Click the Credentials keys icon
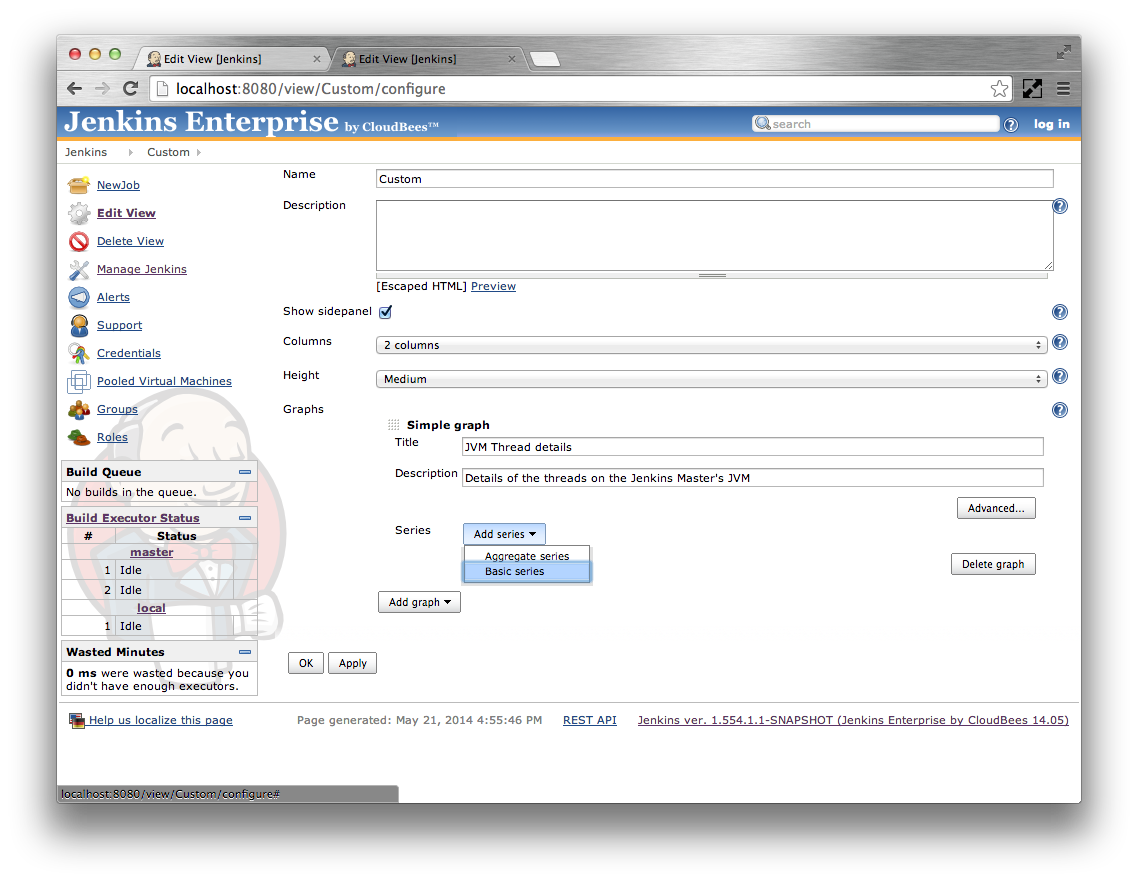Image resolution: width=1138 pixels, height=882 pixels. pyautogui.click(x=78, y=354)
